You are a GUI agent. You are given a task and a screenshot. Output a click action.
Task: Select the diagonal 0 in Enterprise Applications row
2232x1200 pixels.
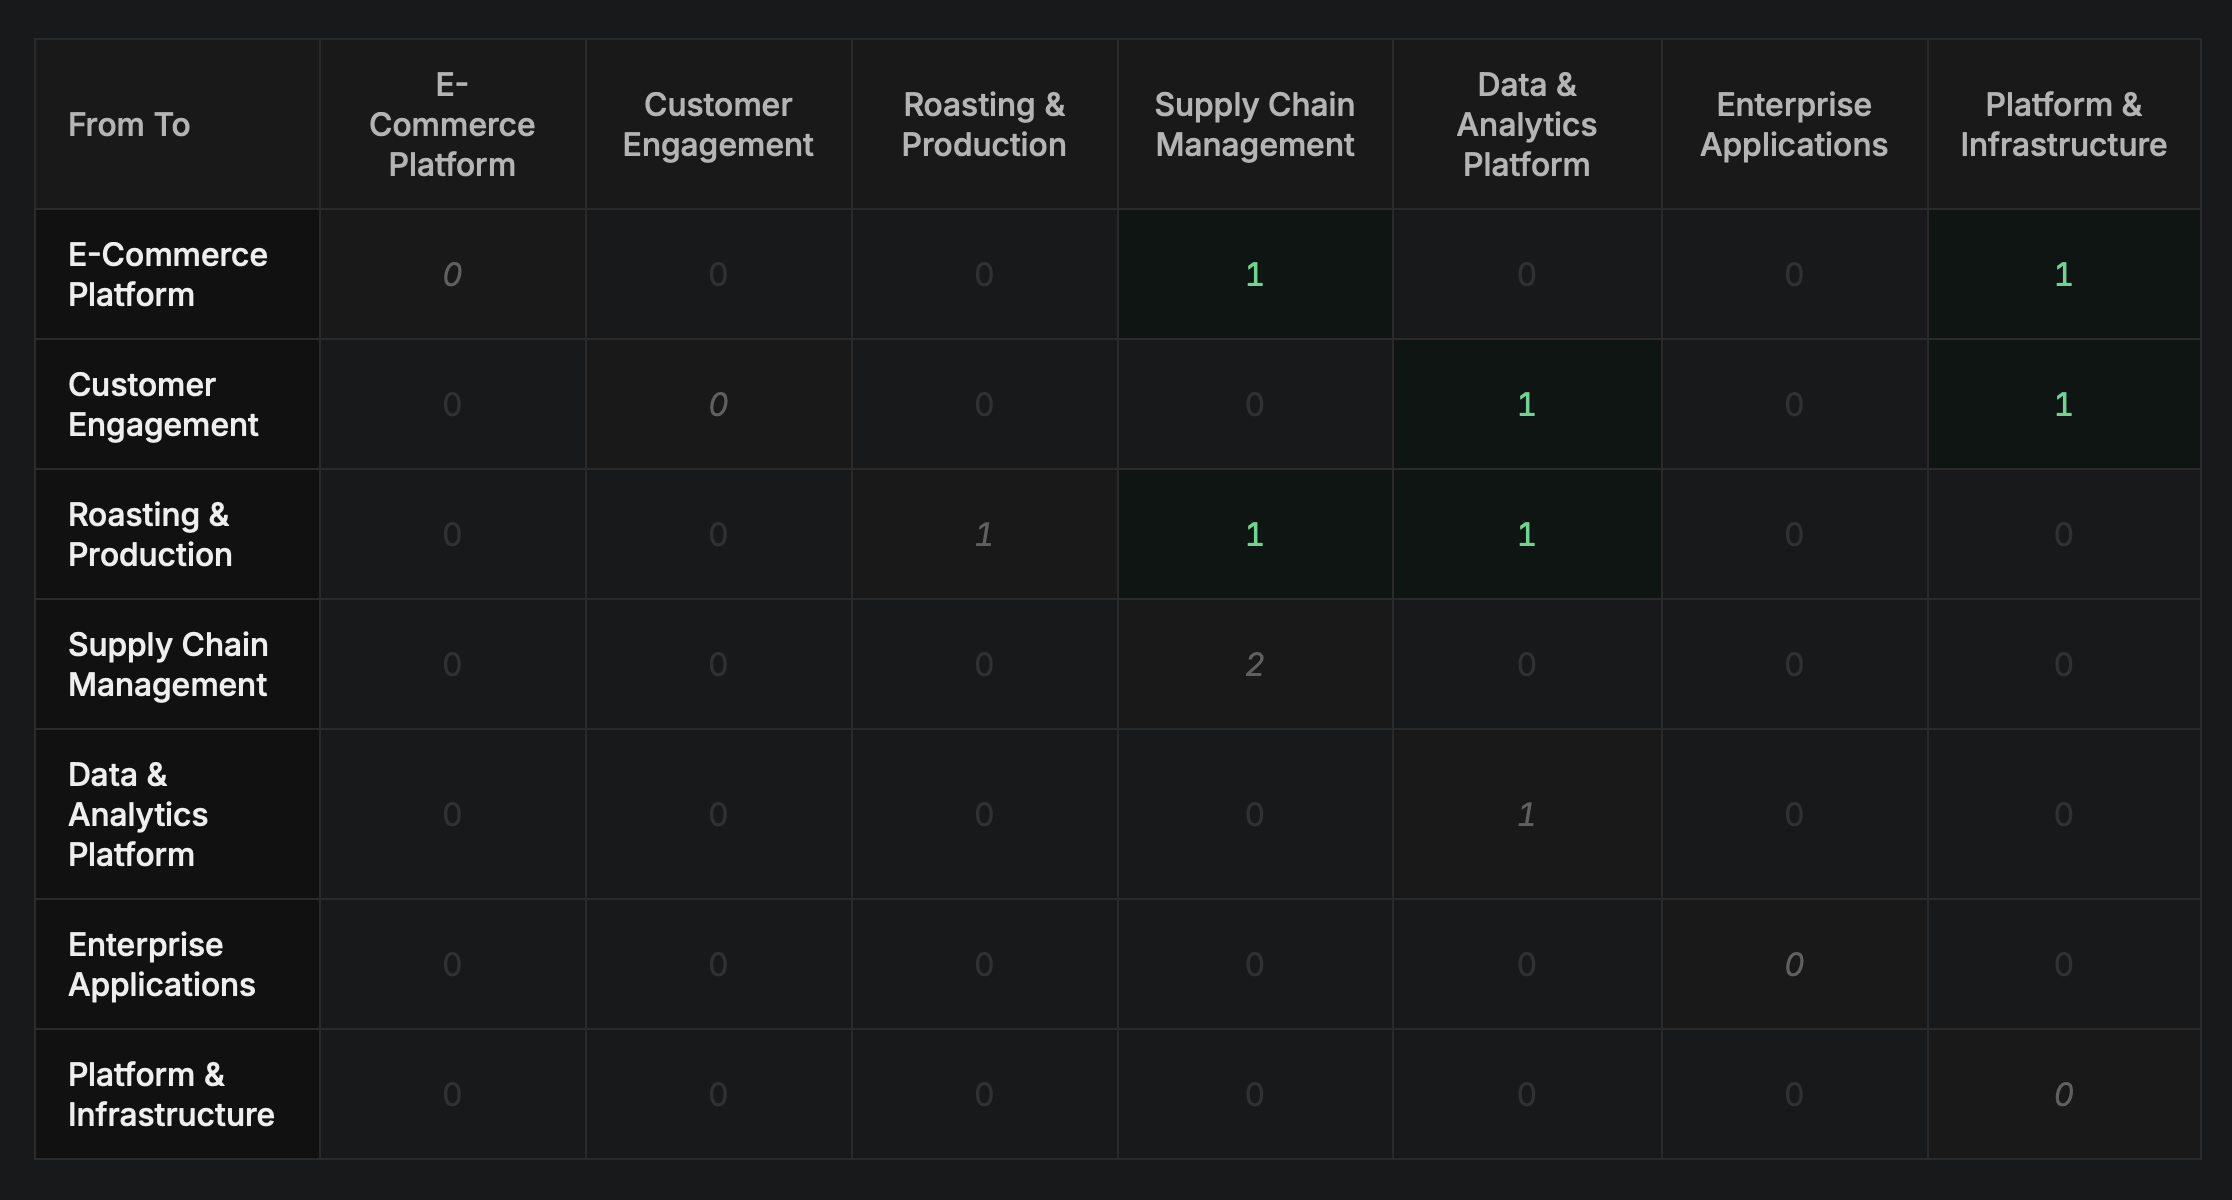click(1794, 964)
